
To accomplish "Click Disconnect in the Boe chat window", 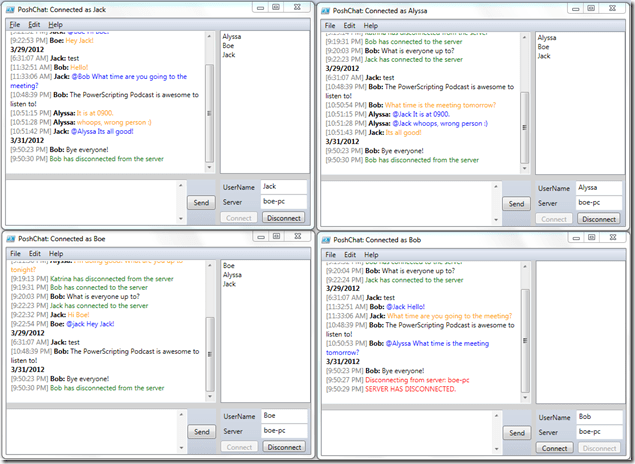I will [285, 447].
